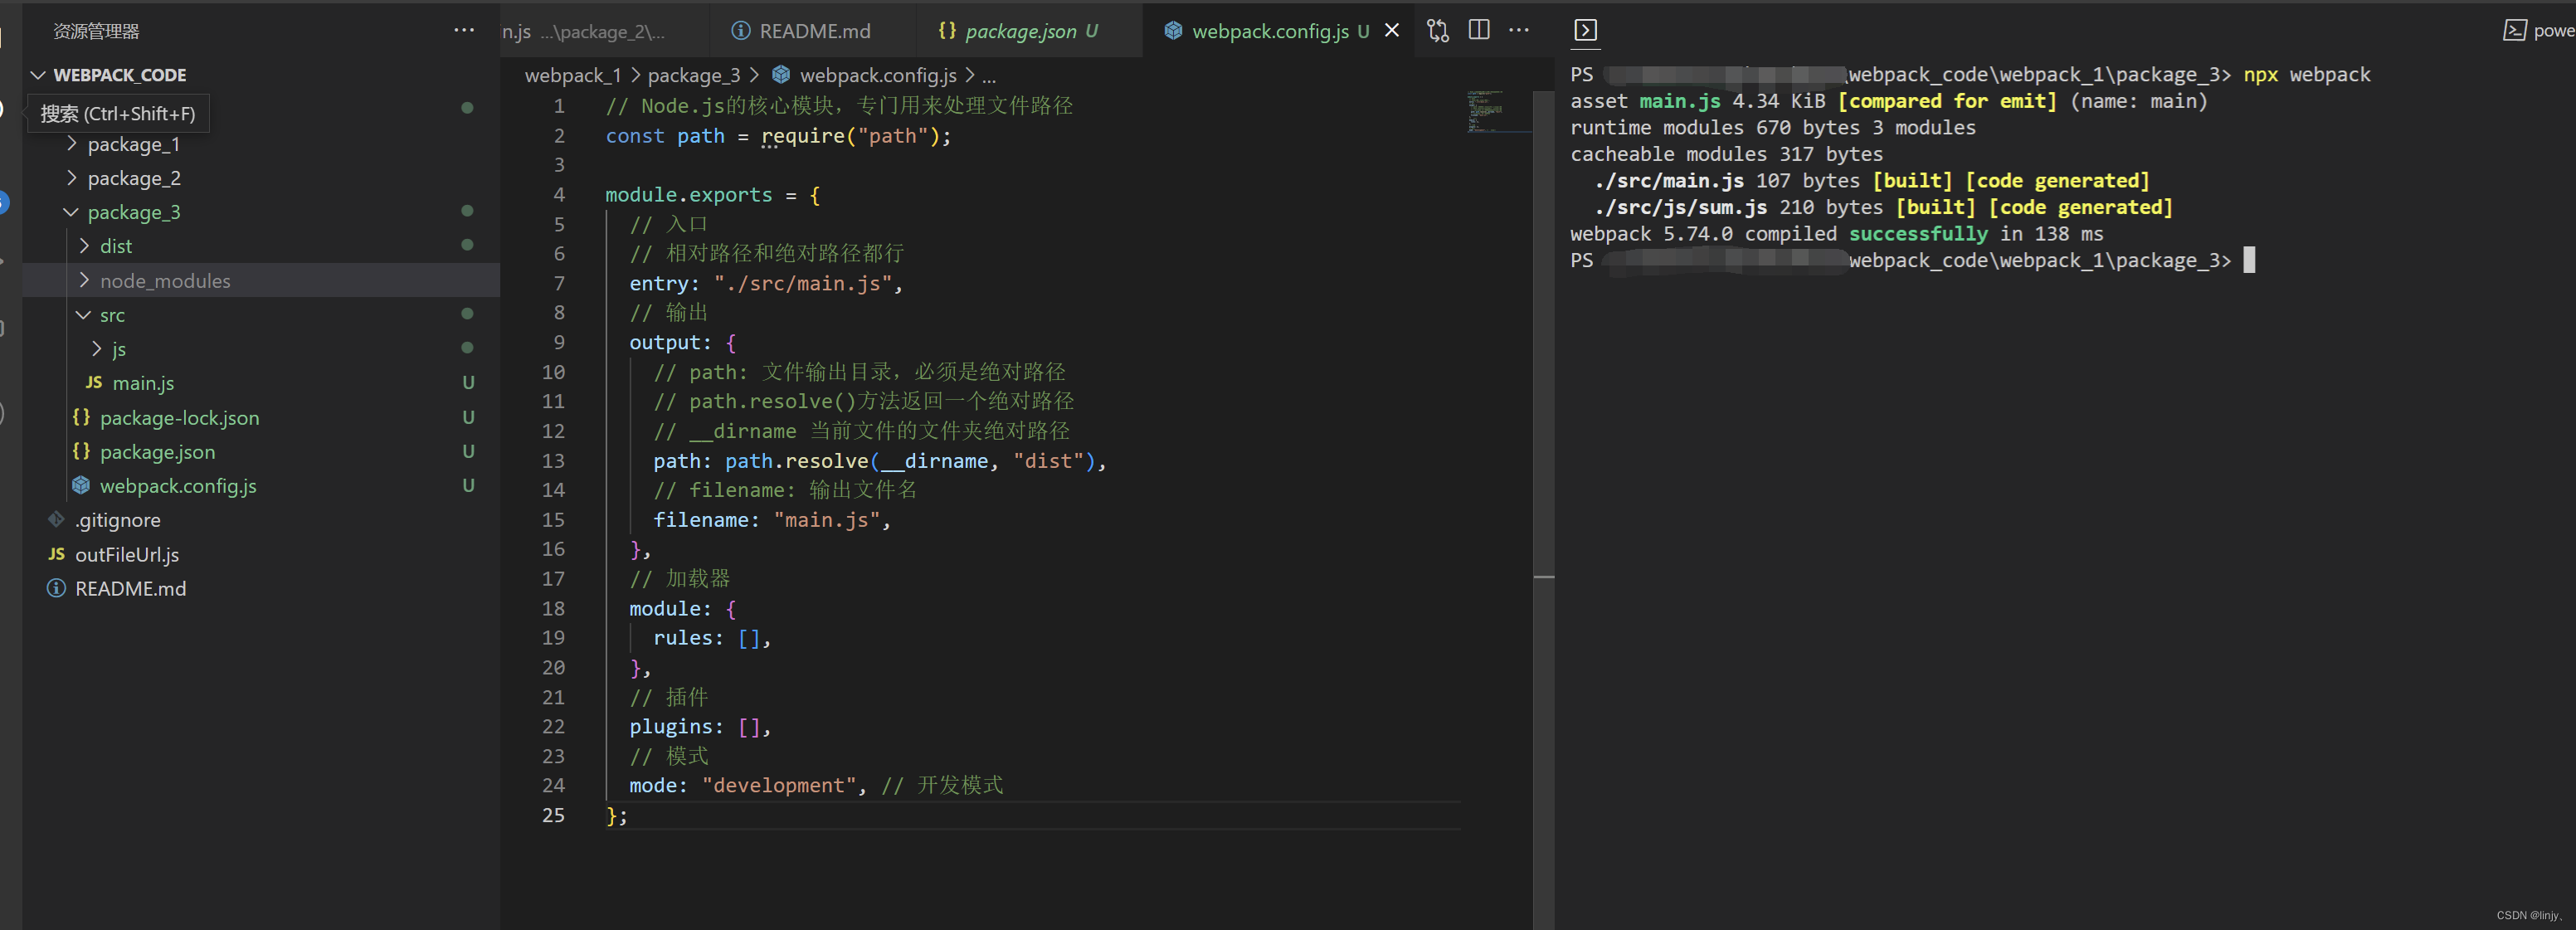
Task: Click the webpack.config.js file icon in explorer
Action: point(81,485)
